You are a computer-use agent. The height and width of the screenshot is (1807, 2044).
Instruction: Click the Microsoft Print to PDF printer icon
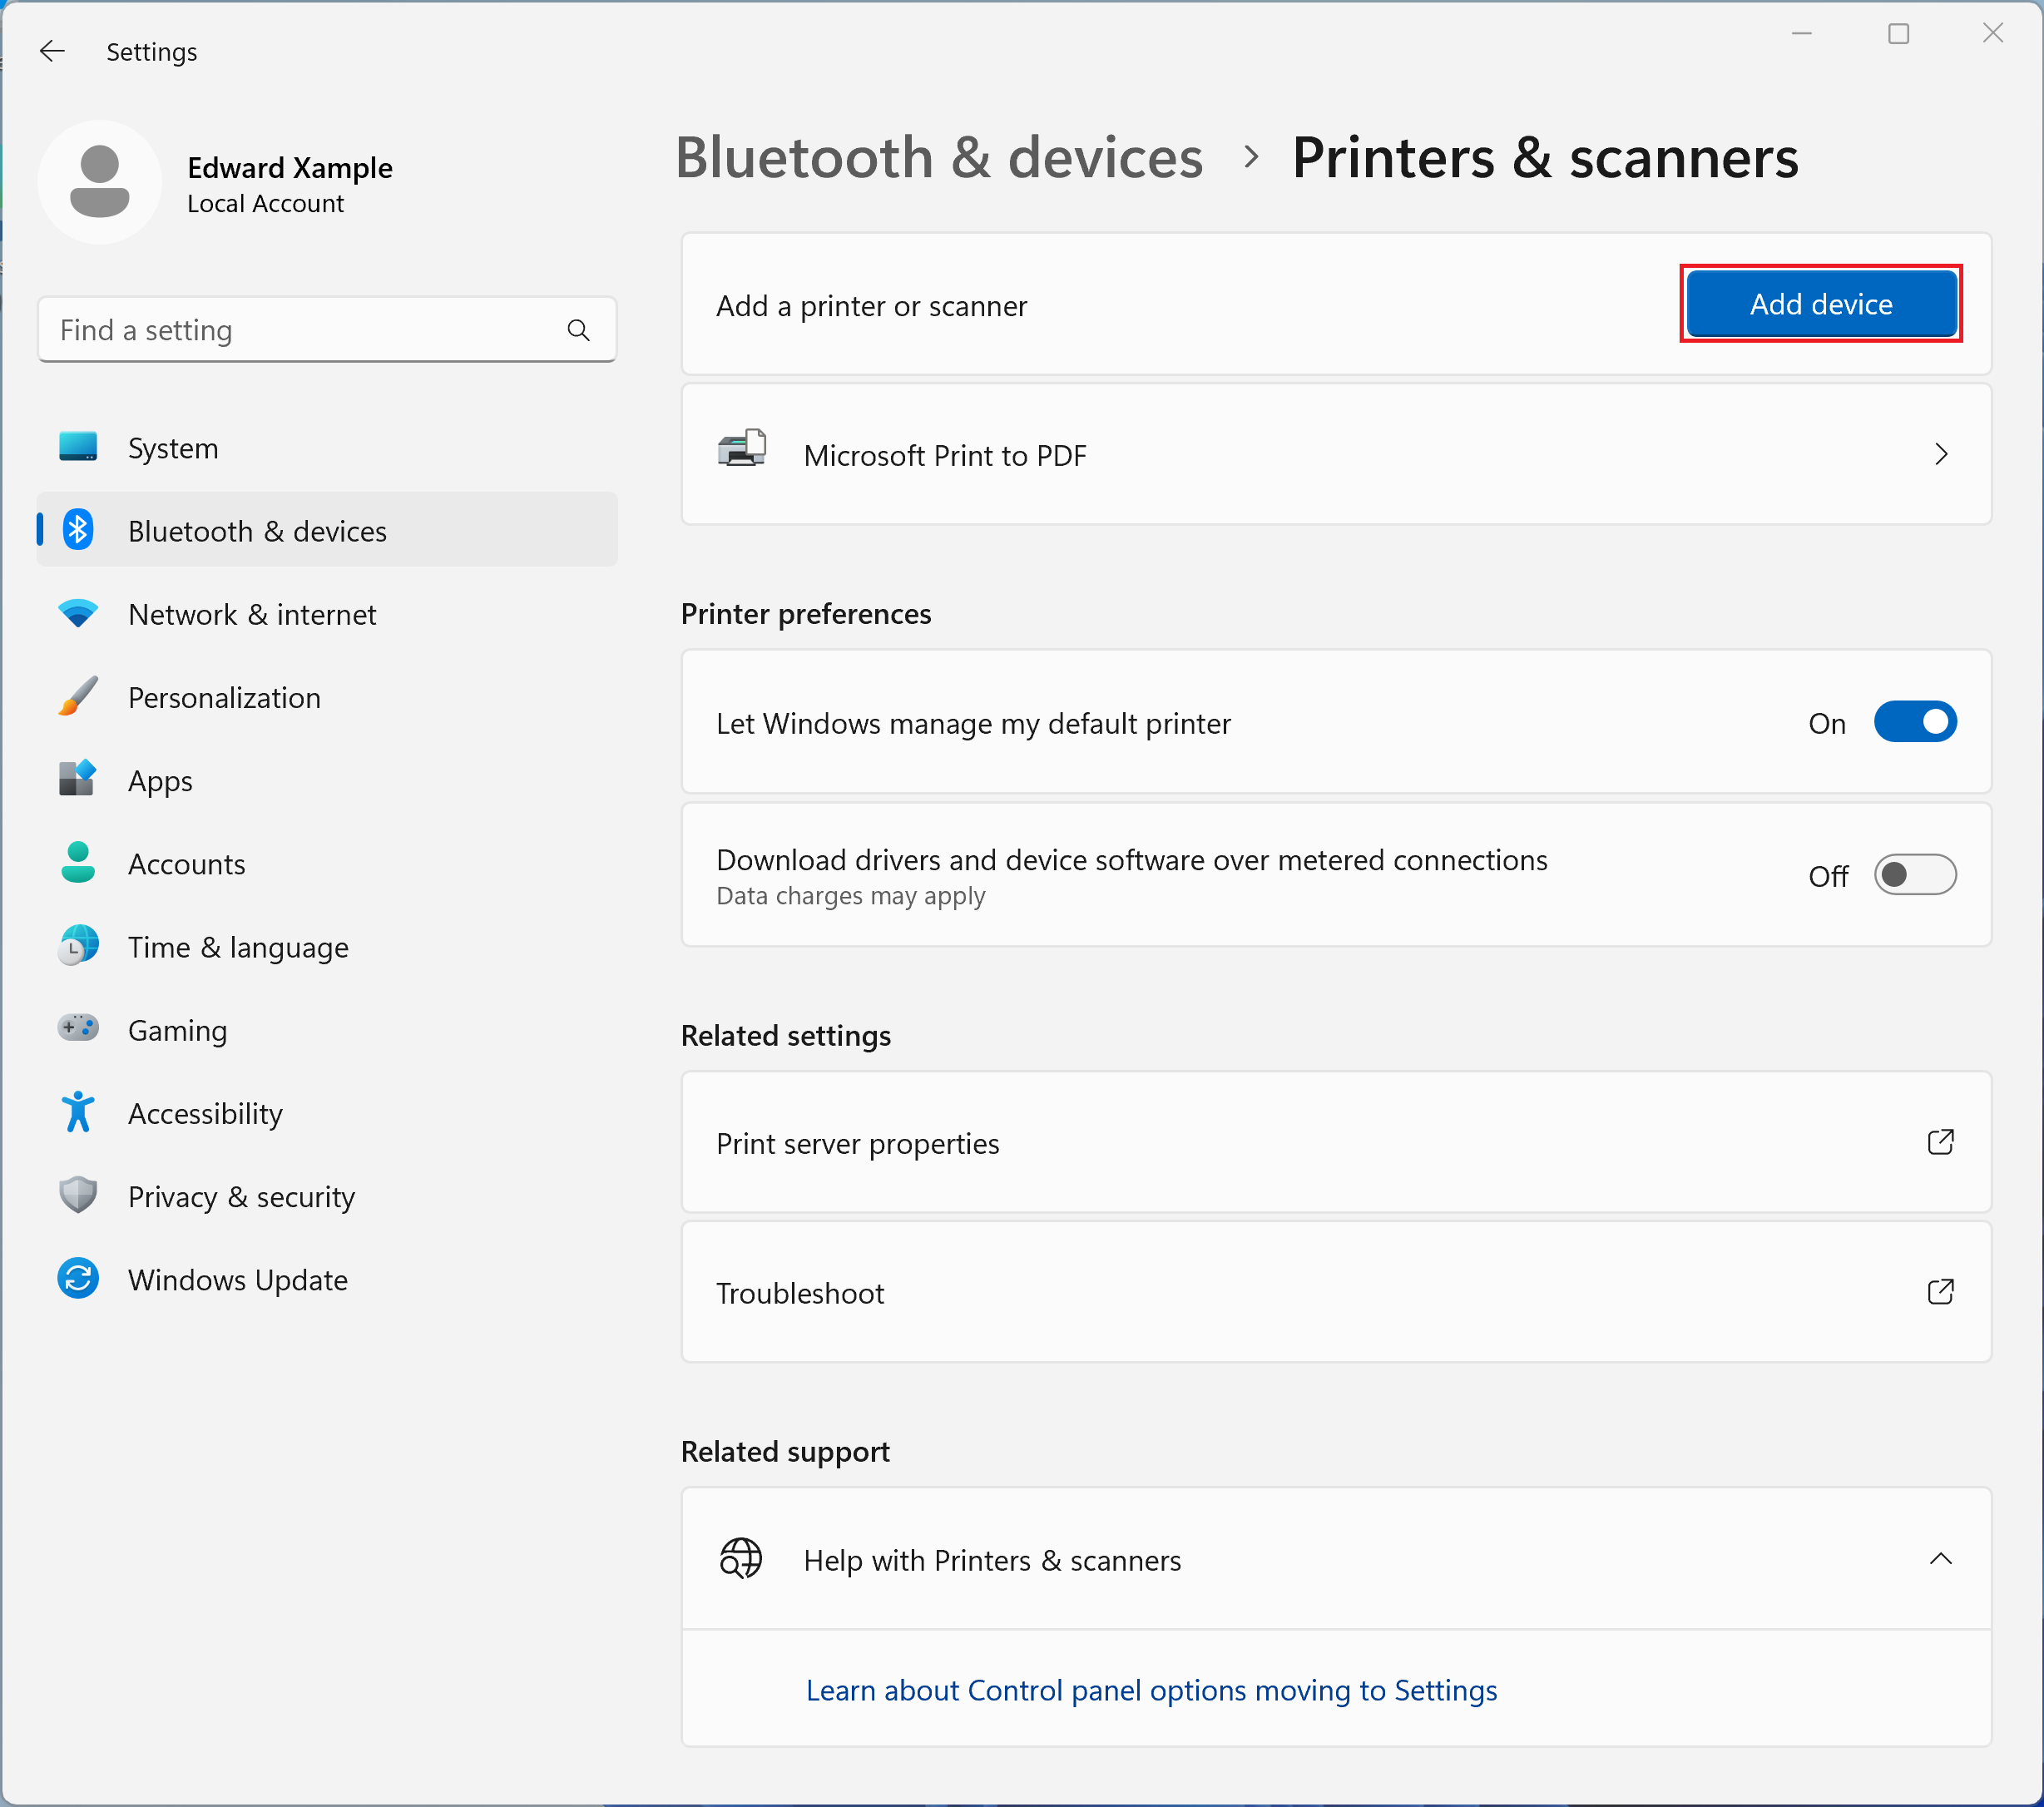pyautogui.click(x=742, y=448)
